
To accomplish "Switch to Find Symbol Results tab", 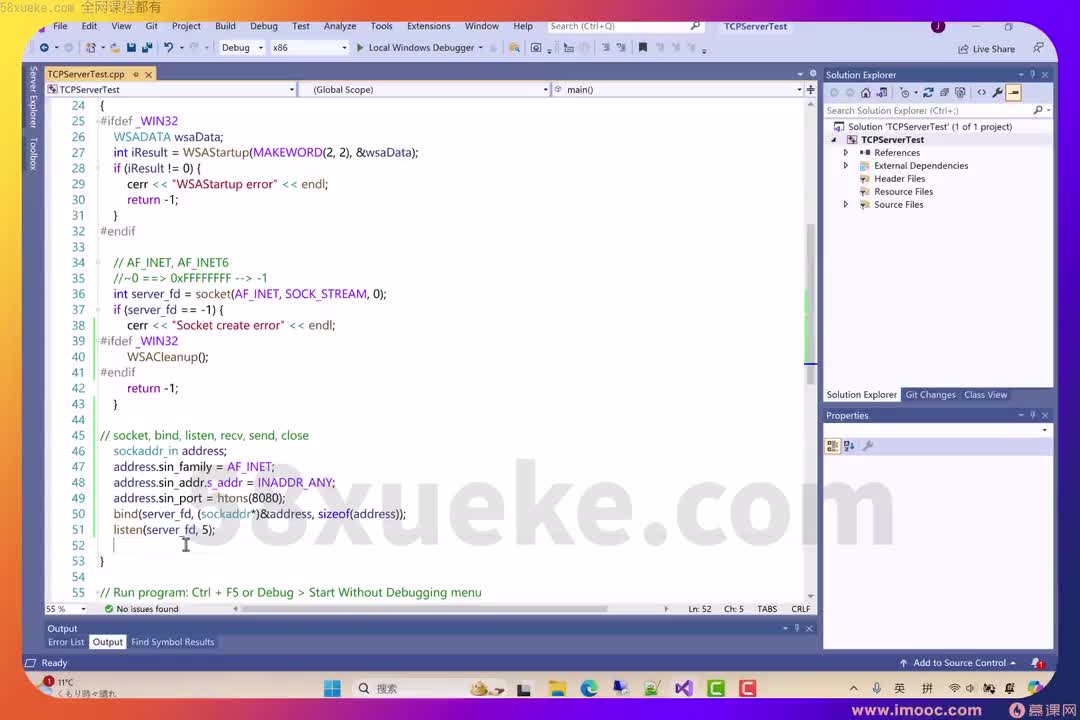I will click(172, 642).
